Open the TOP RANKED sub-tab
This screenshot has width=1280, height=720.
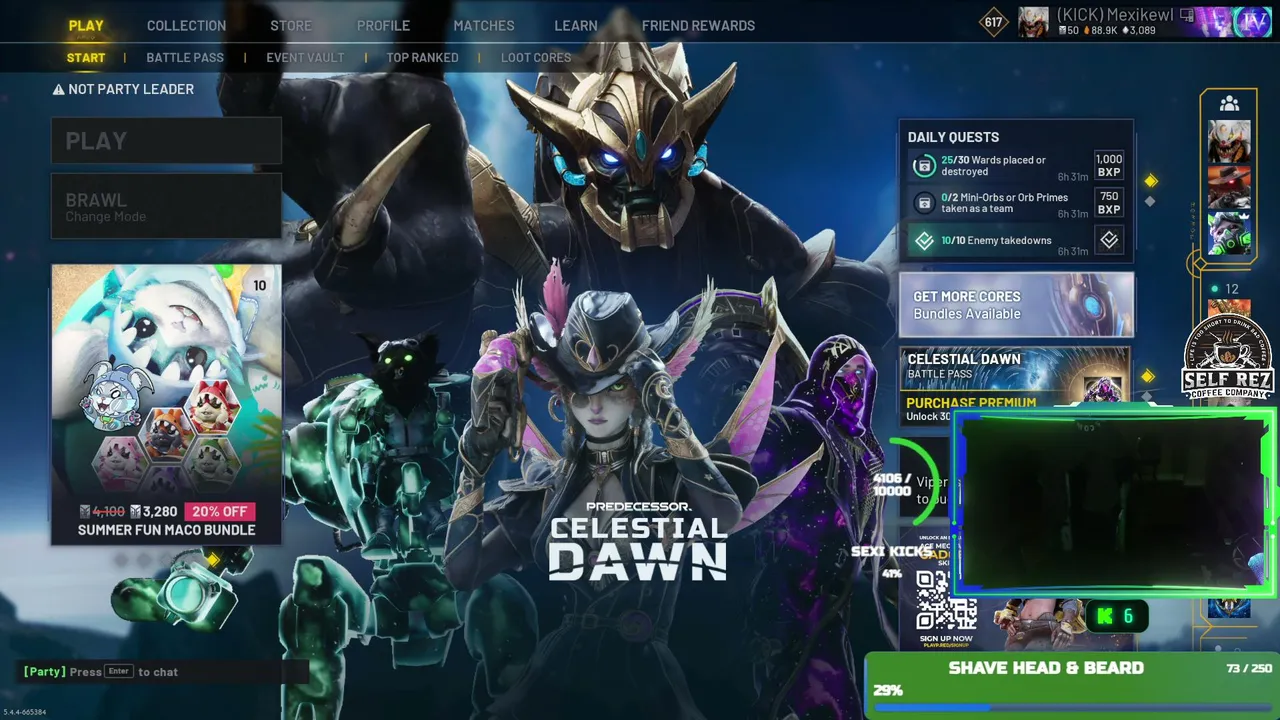[x=423, y=58]
